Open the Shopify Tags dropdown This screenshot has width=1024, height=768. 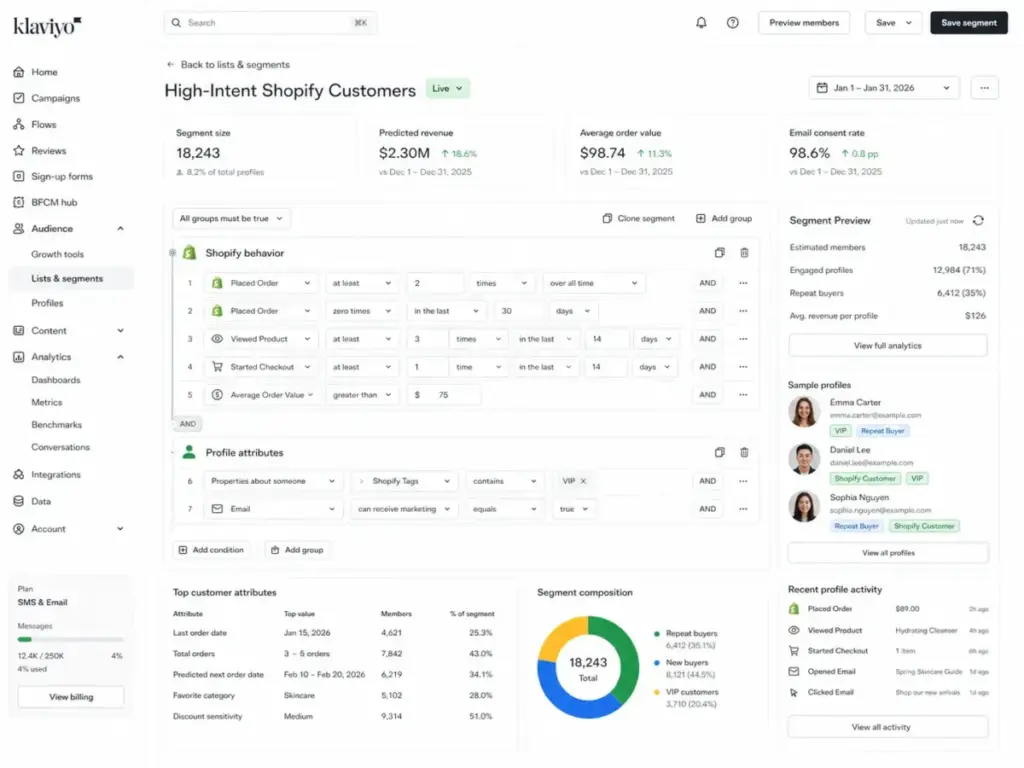(x=404, y=481)
